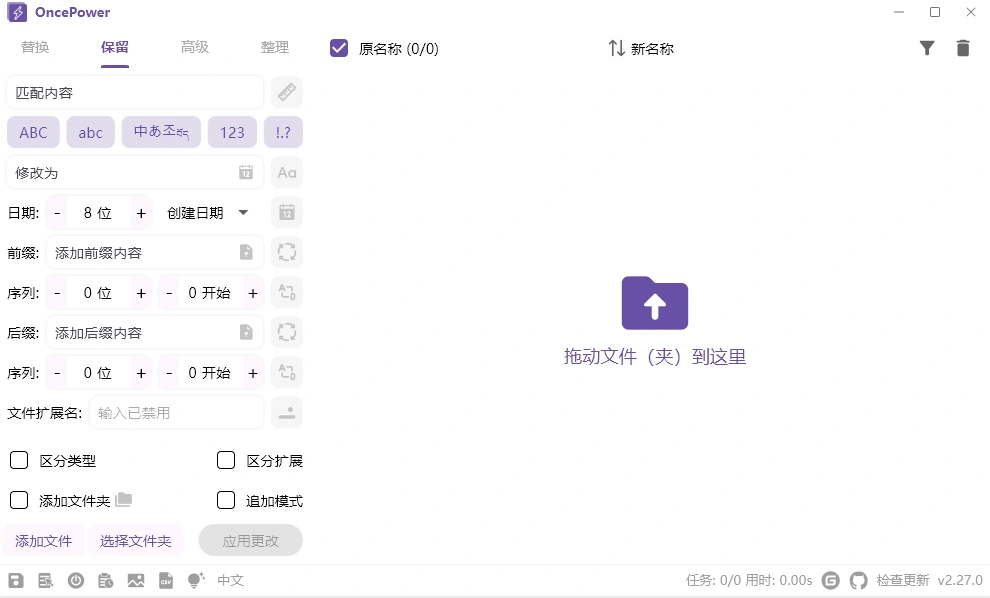Image resolution: width=990 pixels, height=598 pixels.
Task: Click the Aa case icon beside 修改为 field
Action: (287, 172)
